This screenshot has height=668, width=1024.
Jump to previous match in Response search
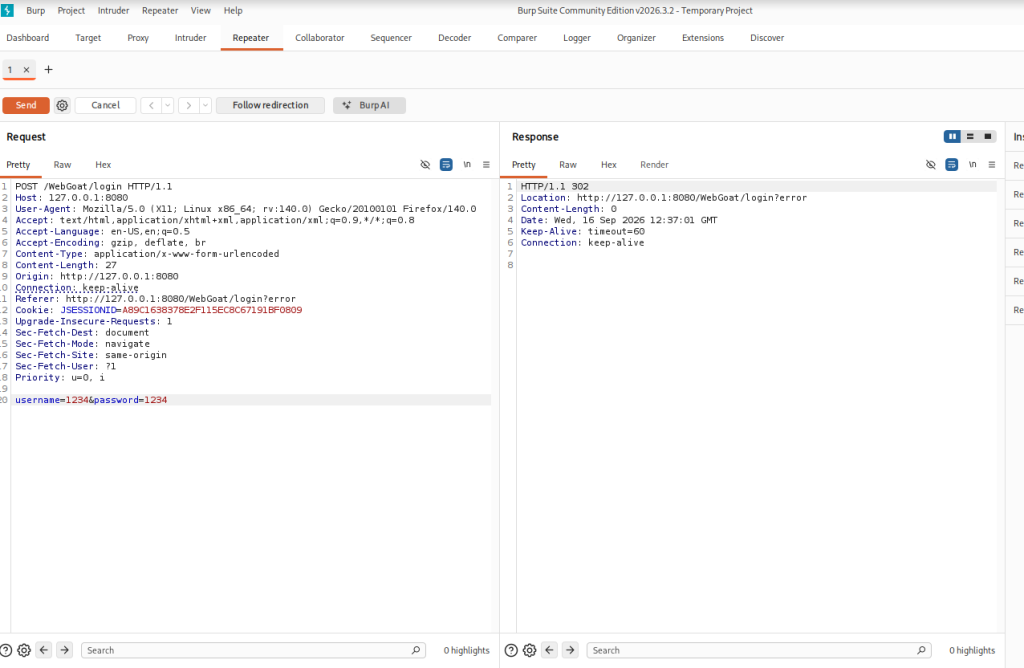[x=549, y=650]
